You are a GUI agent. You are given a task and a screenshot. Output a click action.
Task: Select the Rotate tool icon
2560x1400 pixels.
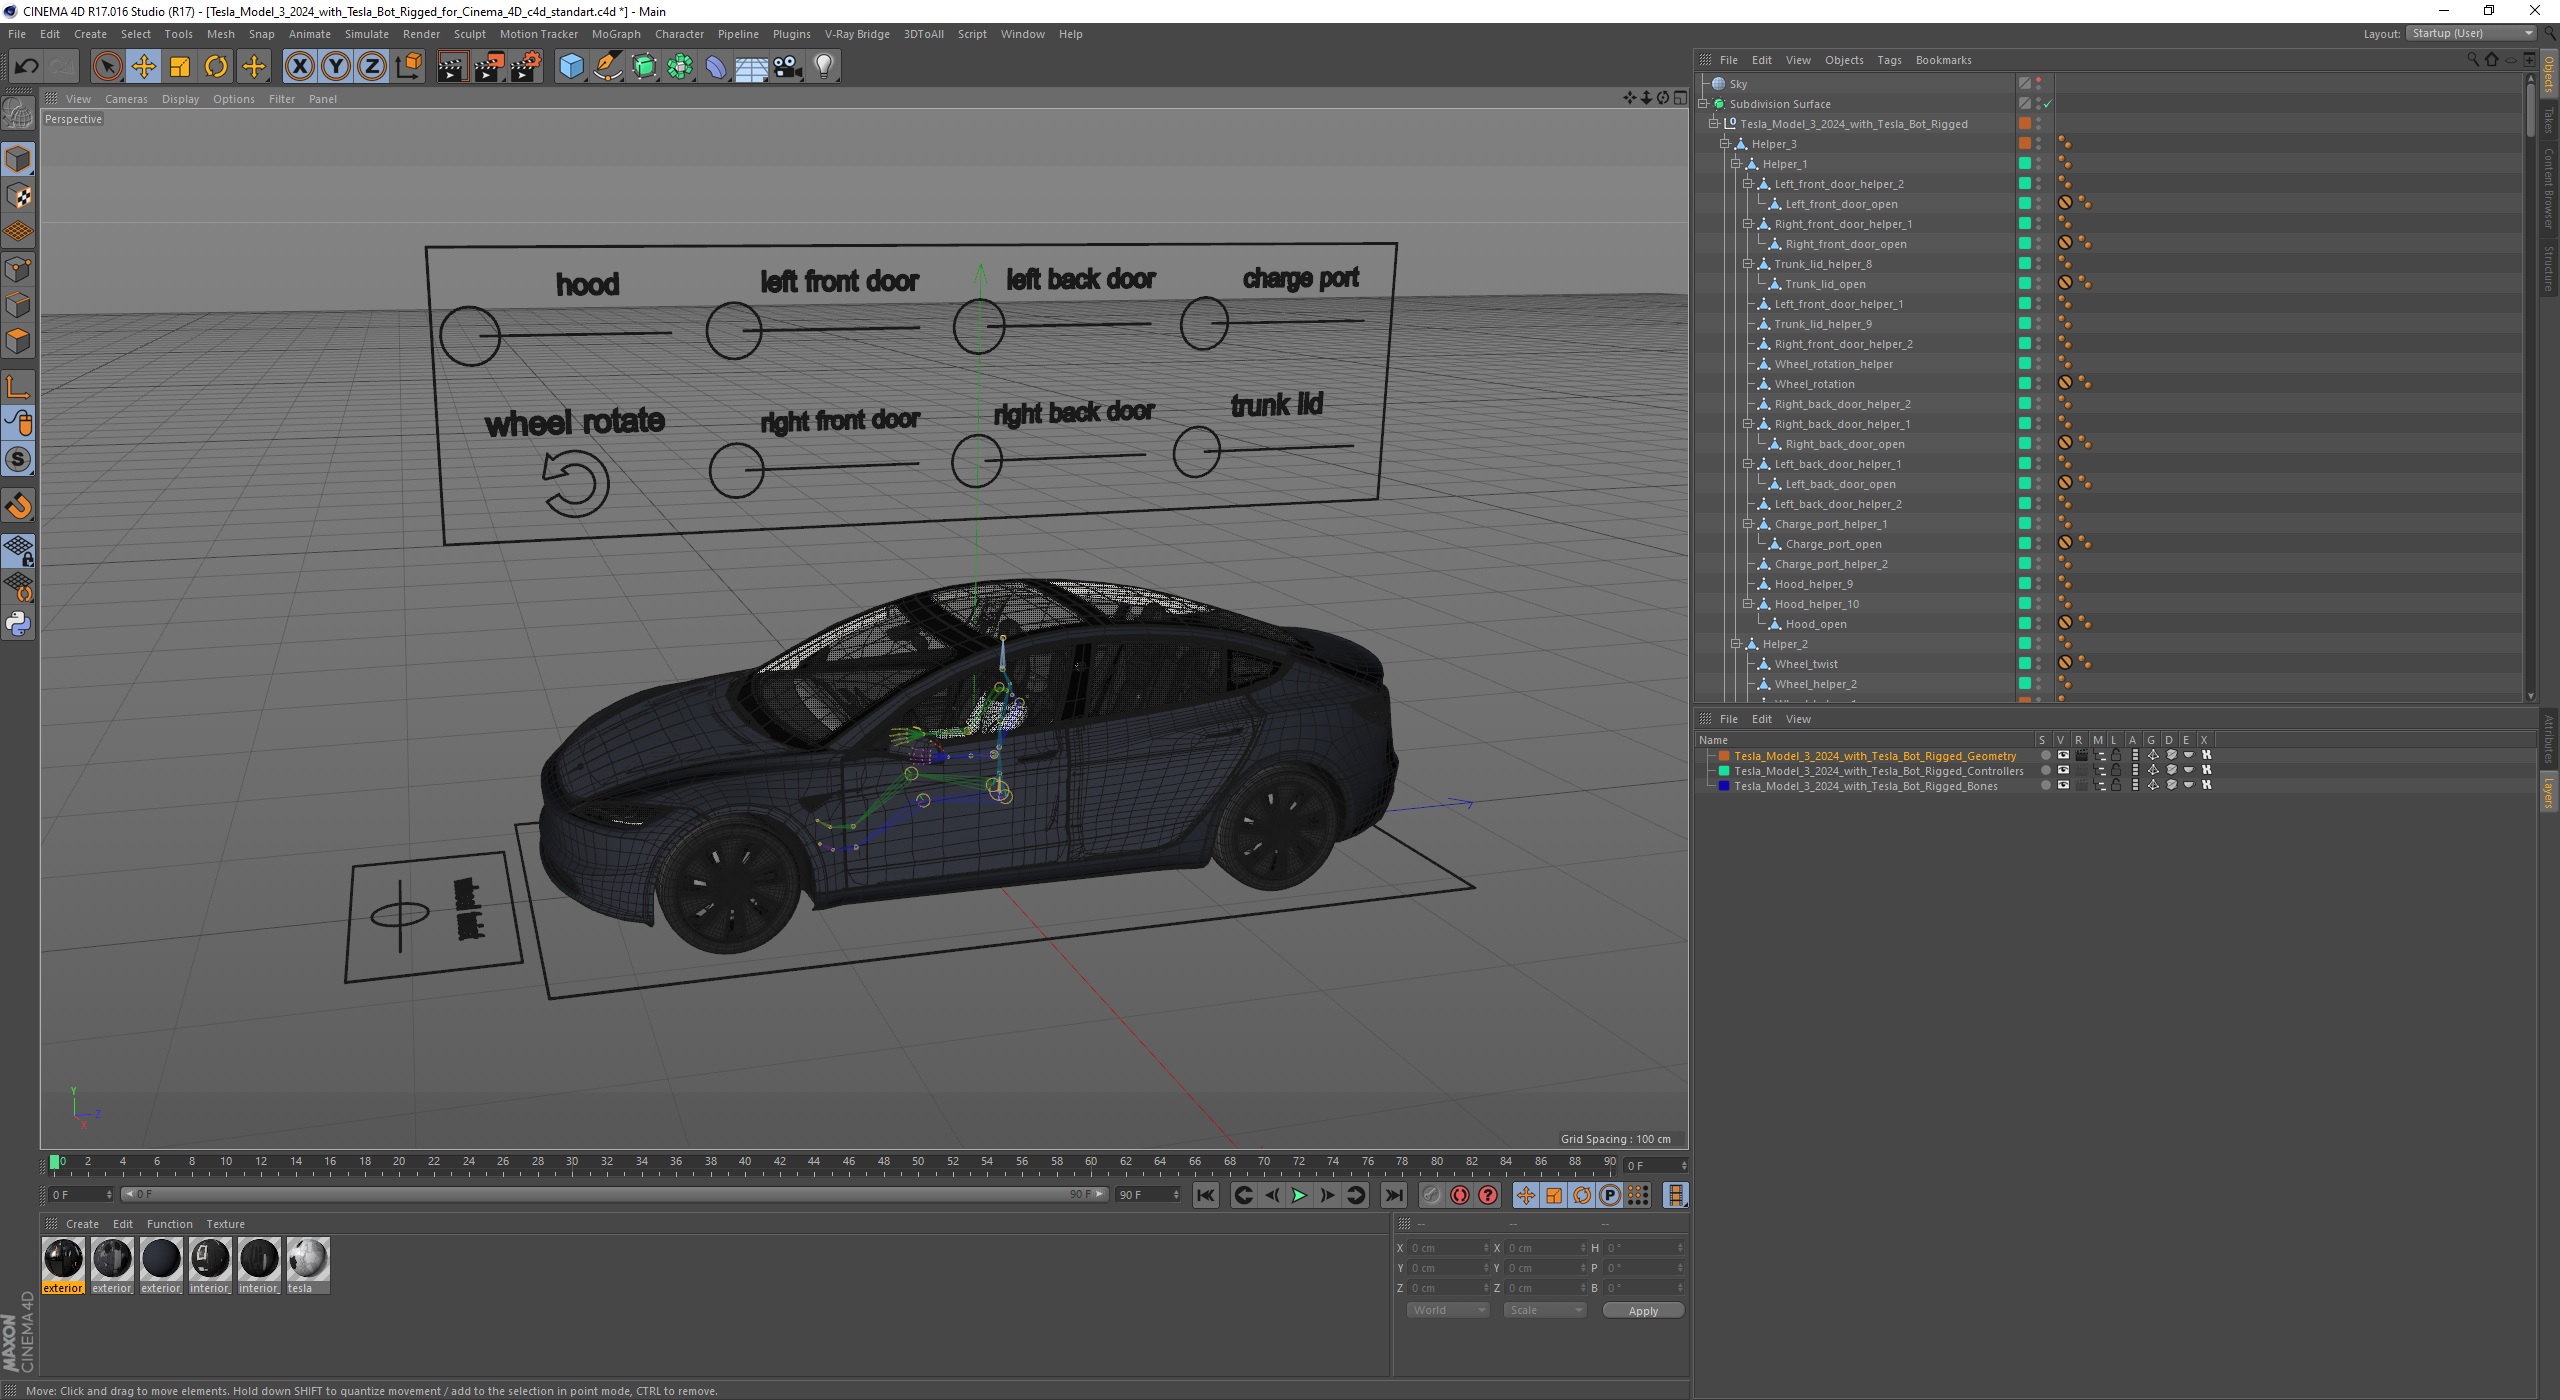tap(216, 67)
